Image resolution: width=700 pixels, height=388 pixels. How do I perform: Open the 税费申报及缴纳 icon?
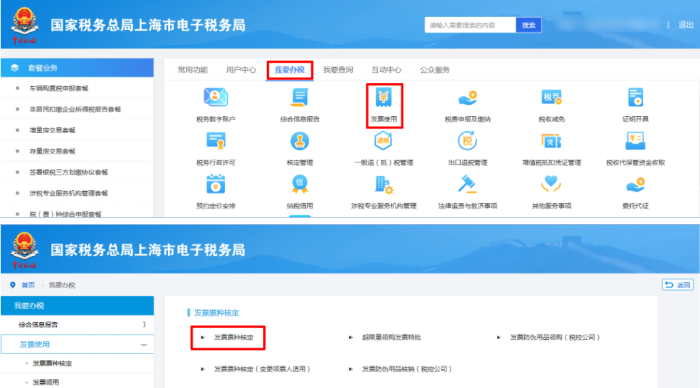pos(467,97)
